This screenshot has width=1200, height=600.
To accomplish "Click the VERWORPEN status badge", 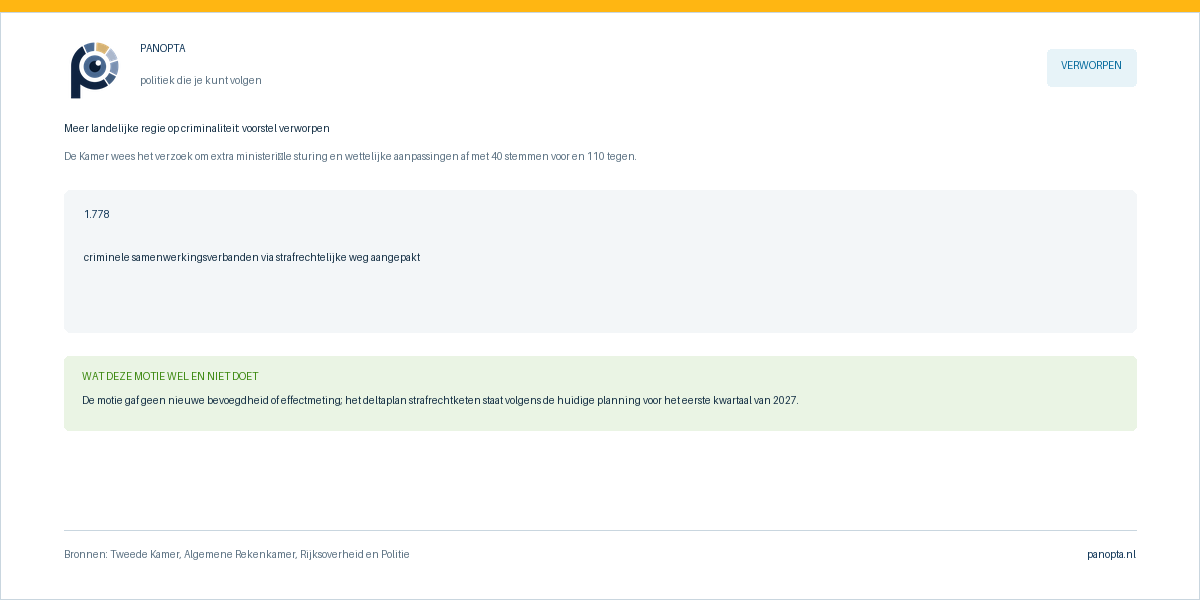I will [x=1091, y=68].
